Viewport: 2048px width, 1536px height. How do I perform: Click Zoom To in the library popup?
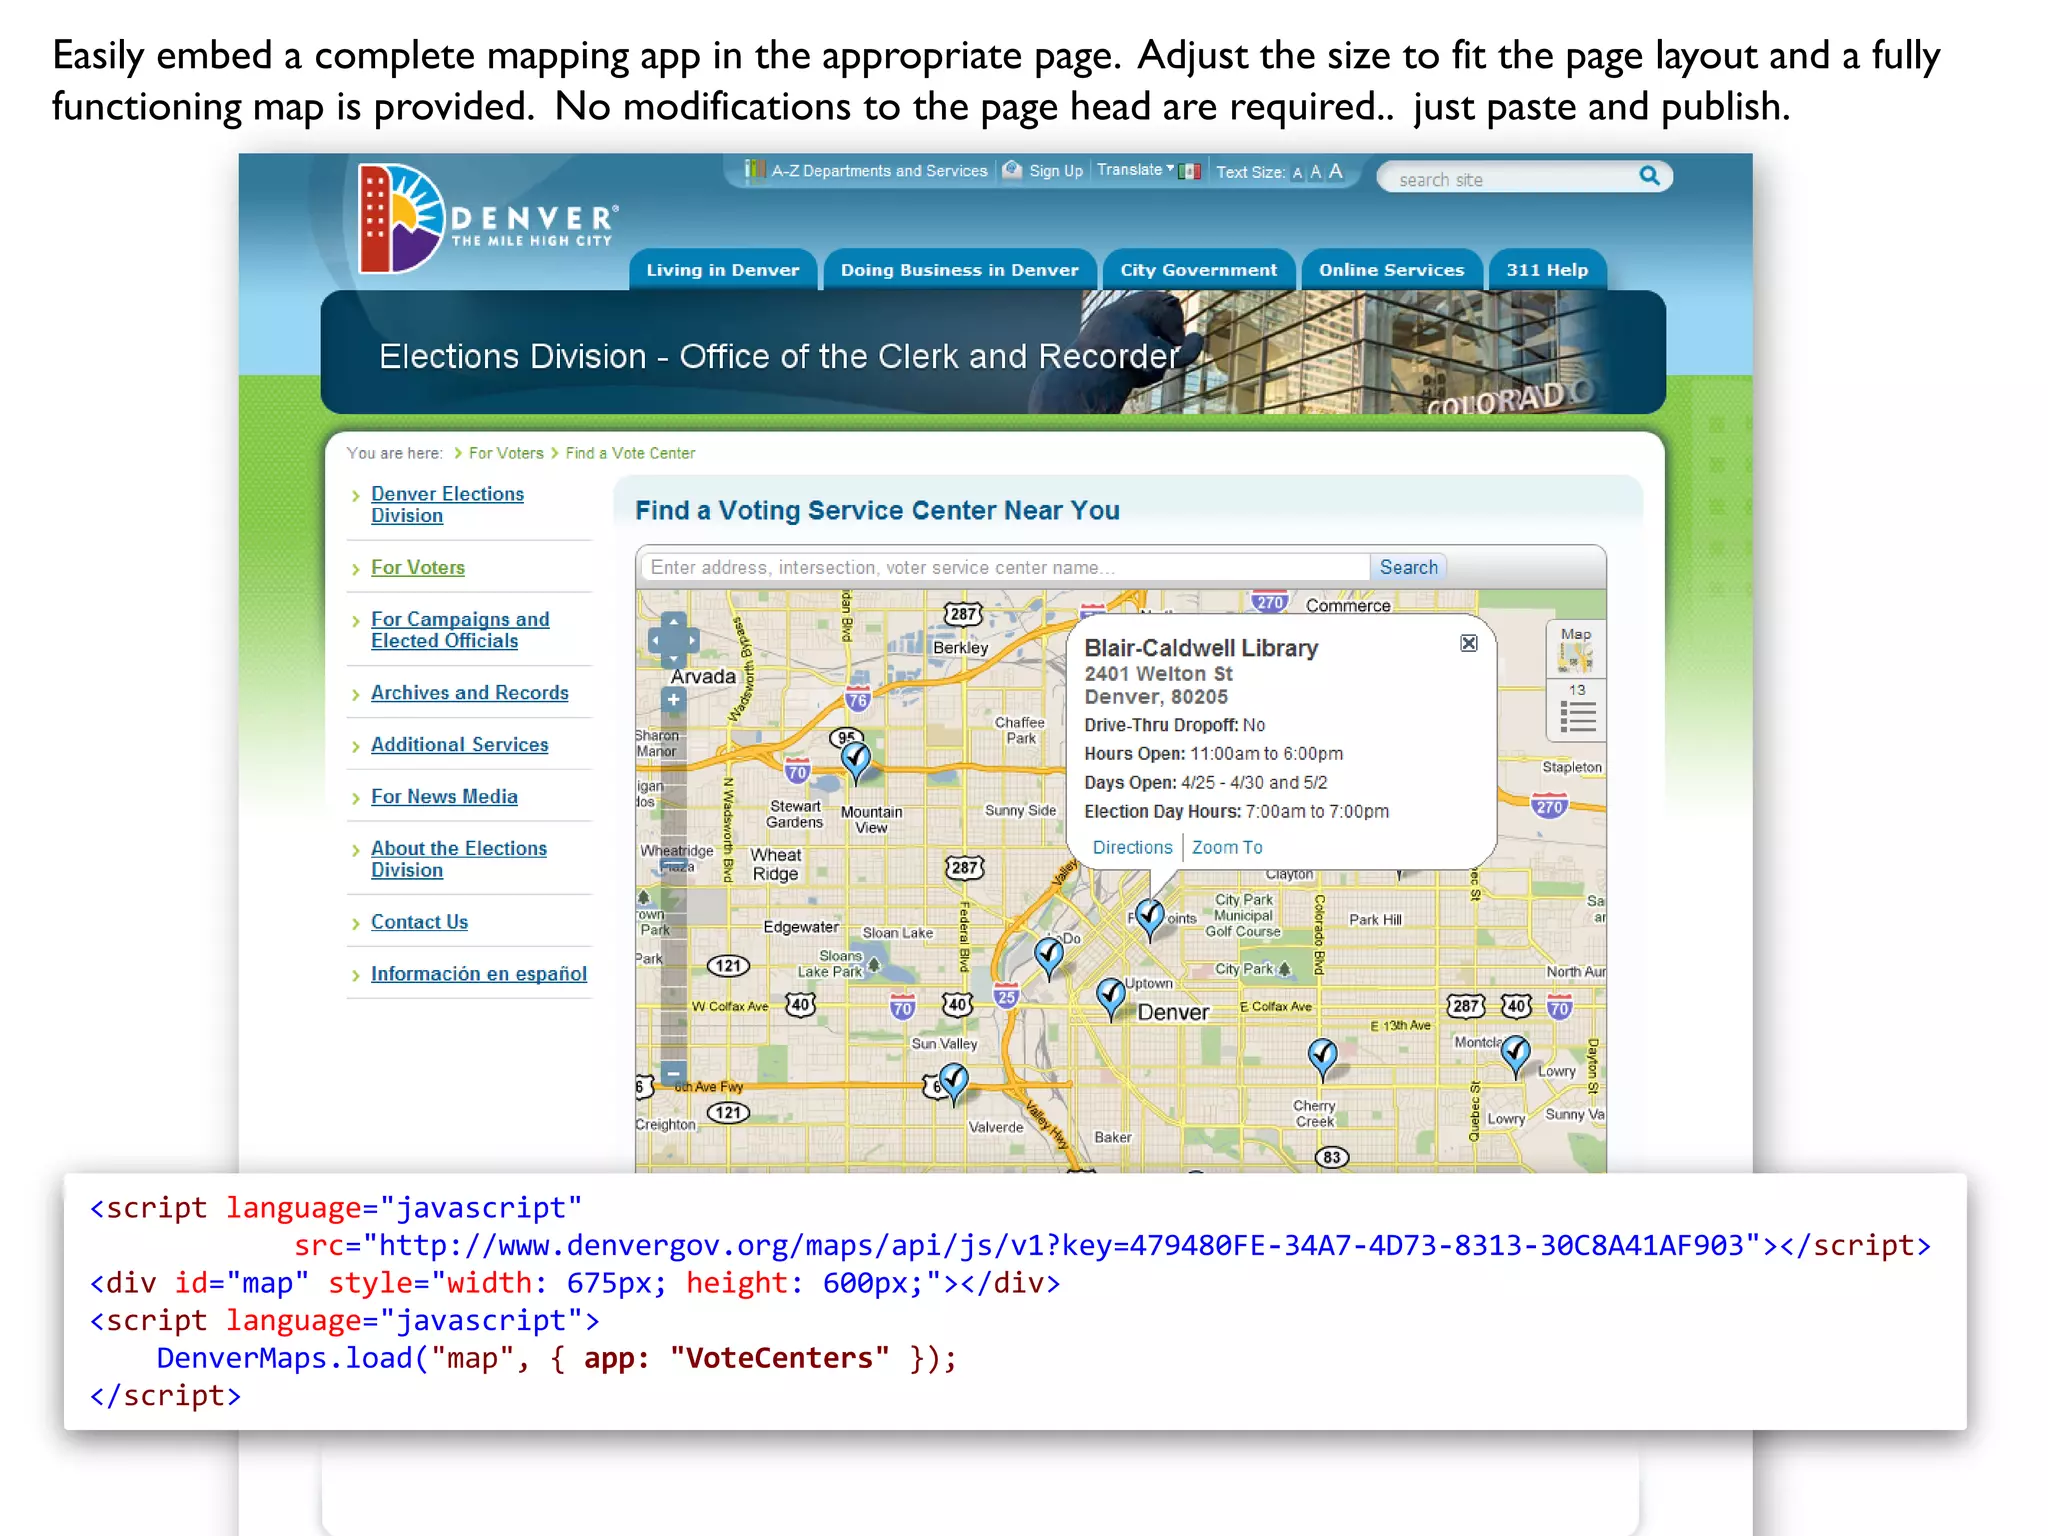click(1227, 847)
